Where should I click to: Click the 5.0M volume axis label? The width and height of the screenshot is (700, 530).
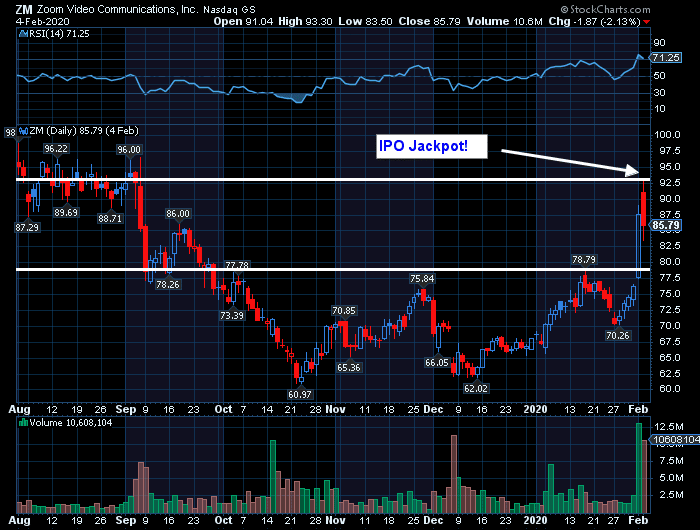pyautogui.click(x=671, y=478)
